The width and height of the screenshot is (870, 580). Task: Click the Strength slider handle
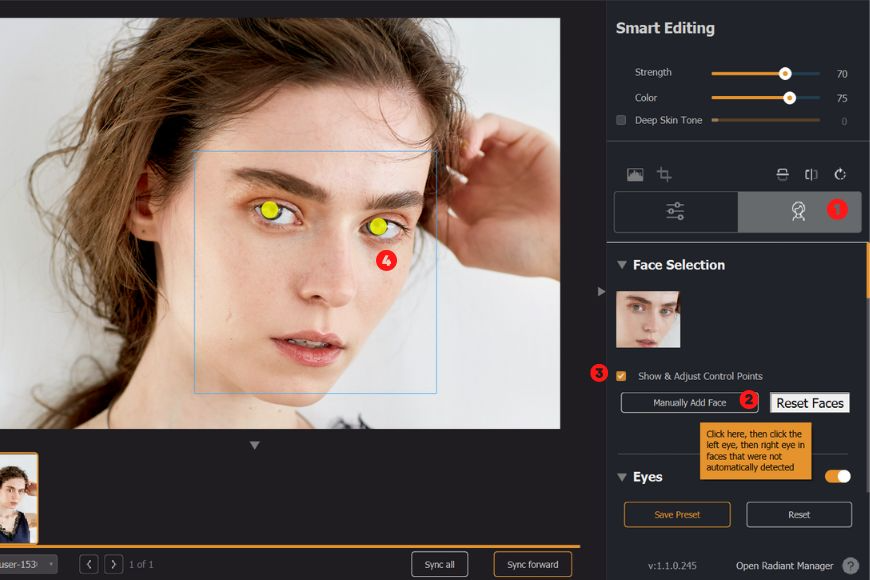(785, 73)
